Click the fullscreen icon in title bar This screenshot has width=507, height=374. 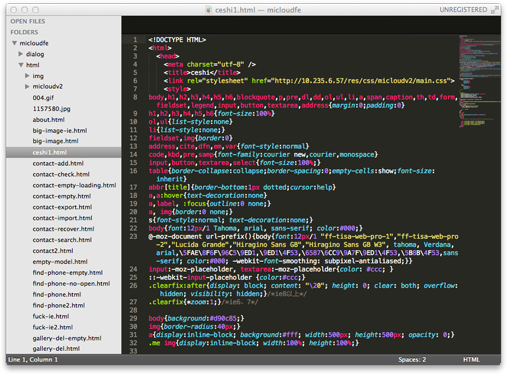(494, 10)
